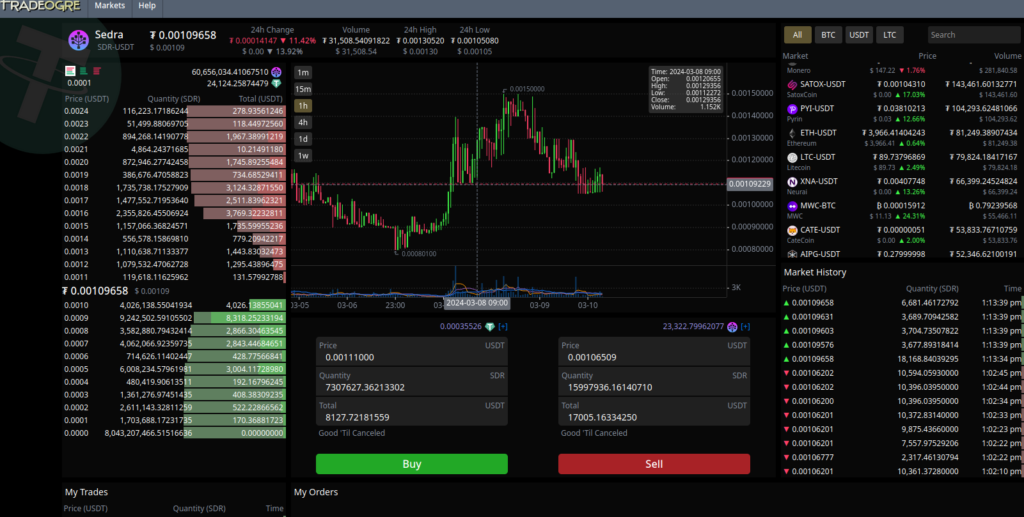Open the ETH-USDT market
The width and height of the screenshot is (1024, 517).
[902, 138]
